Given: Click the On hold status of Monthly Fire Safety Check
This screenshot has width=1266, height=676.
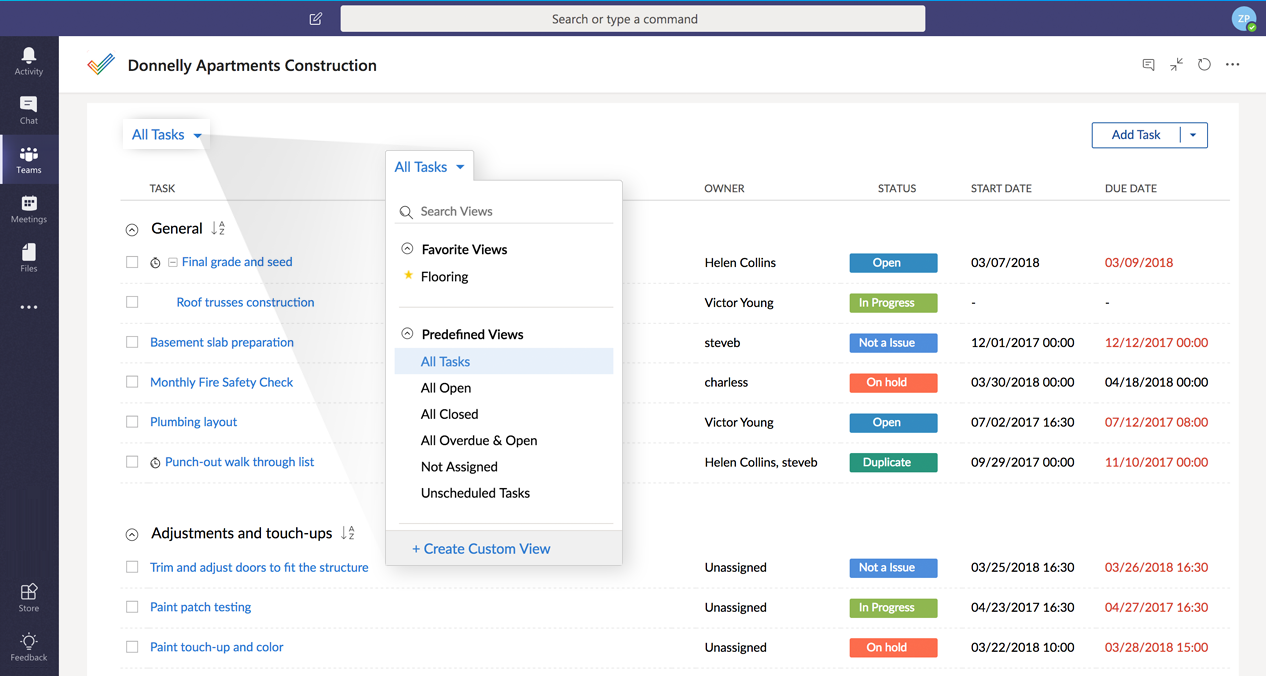Looking at the screenshot, I should pos(893,383).
